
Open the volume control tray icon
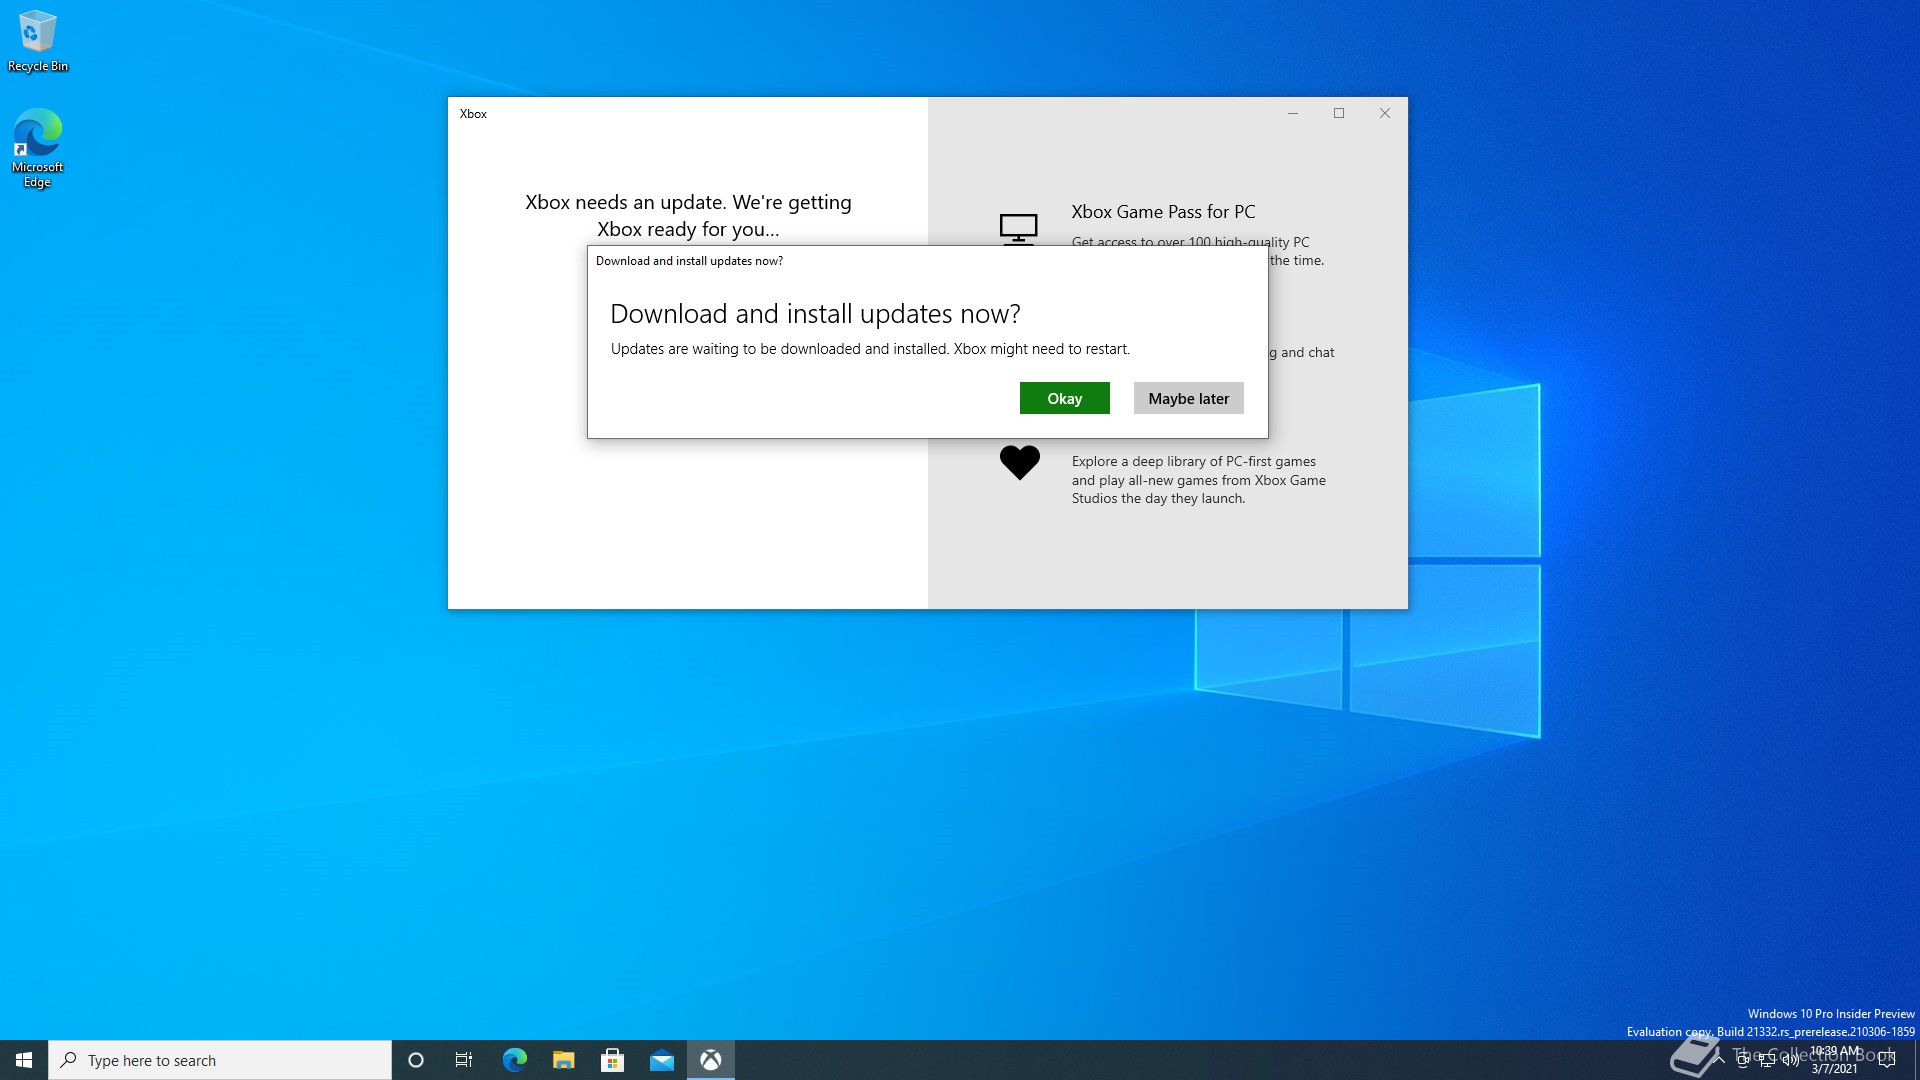click(1791, 1060)
